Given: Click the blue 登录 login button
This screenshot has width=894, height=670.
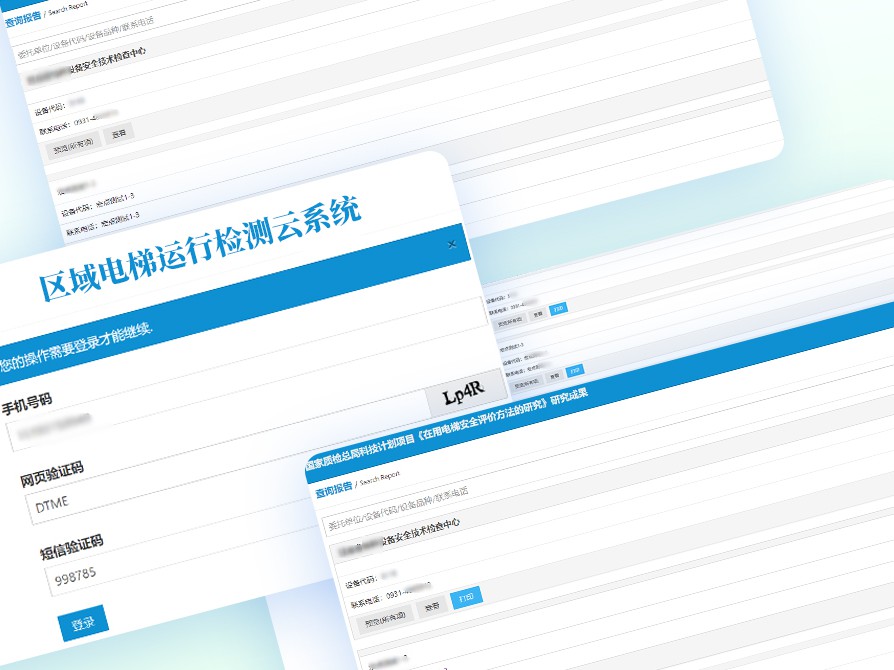Looking at the screenshot, I should (x=83, y=623).
